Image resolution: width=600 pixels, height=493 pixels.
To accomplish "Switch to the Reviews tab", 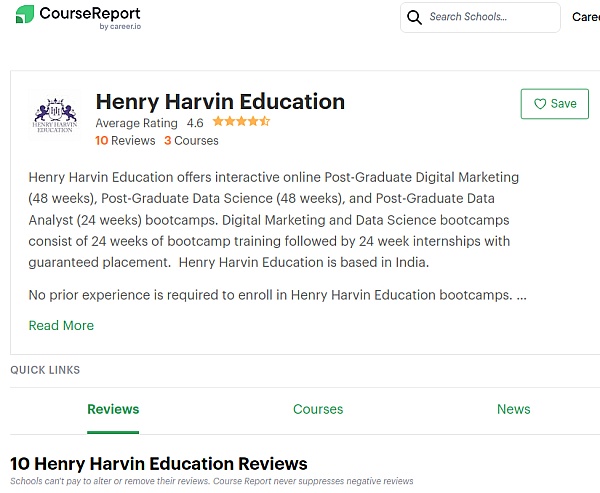I will (113, 409).
